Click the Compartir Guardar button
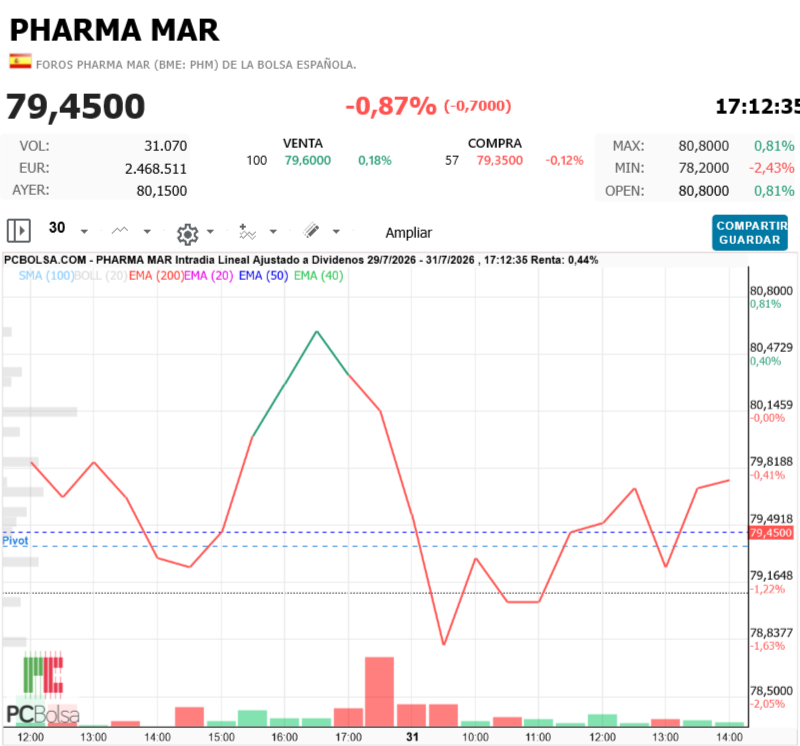 pos(749,233)
